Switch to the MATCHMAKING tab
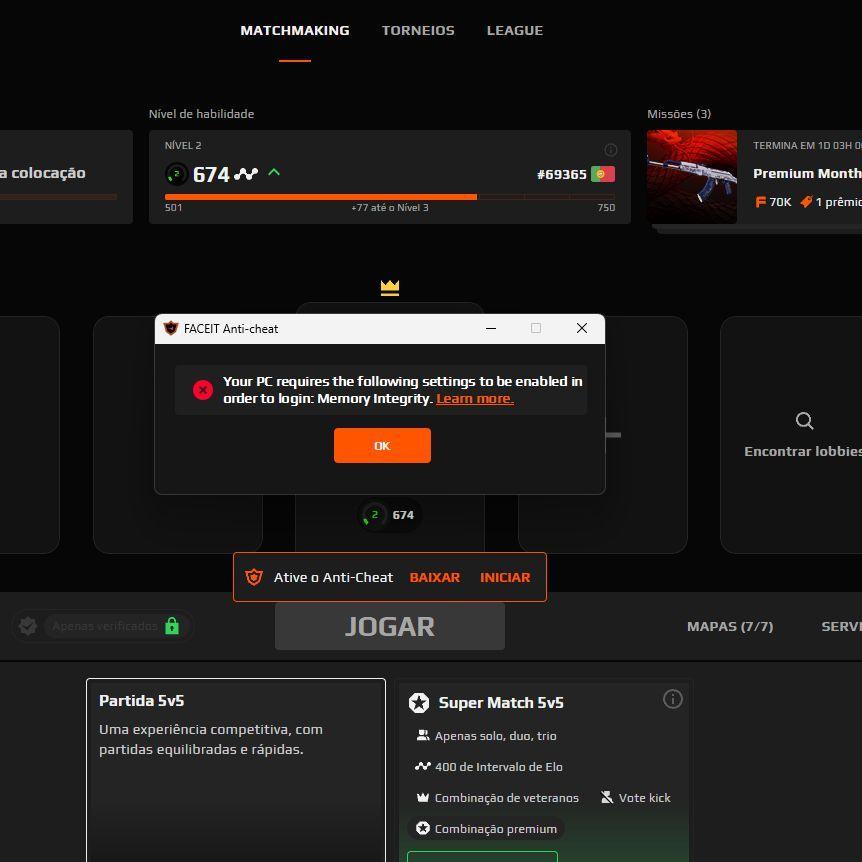 click(x=295, y=30)
